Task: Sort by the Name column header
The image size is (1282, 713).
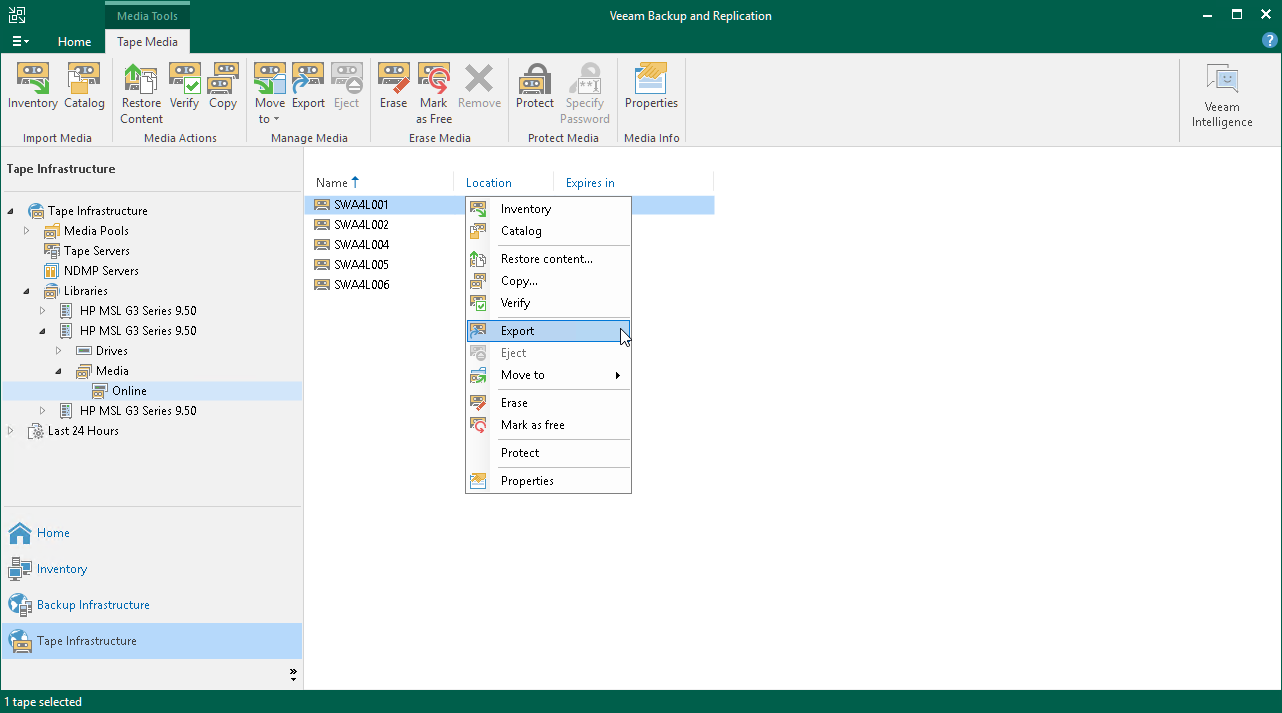Action: (x=379, y=183)
